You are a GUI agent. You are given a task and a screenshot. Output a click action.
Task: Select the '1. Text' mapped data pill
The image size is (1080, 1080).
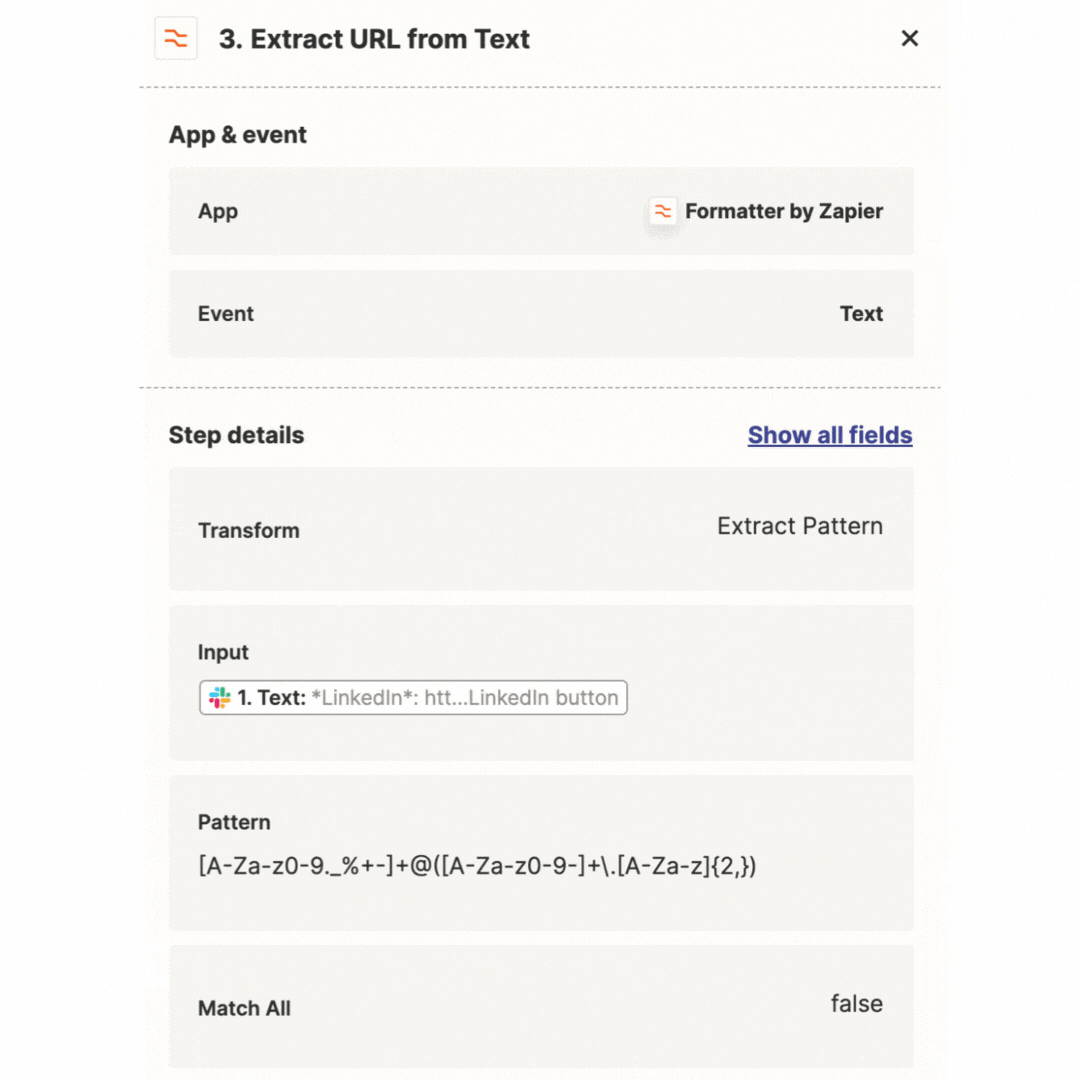(413, 698)
